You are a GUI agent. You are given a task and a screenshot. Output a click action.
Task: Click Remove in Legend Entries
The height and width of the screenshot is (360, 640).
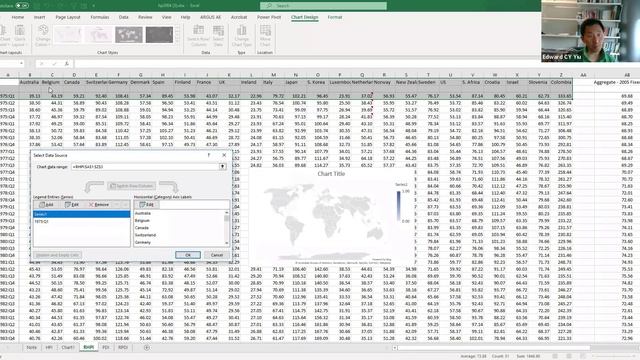[x=98, y=204]
